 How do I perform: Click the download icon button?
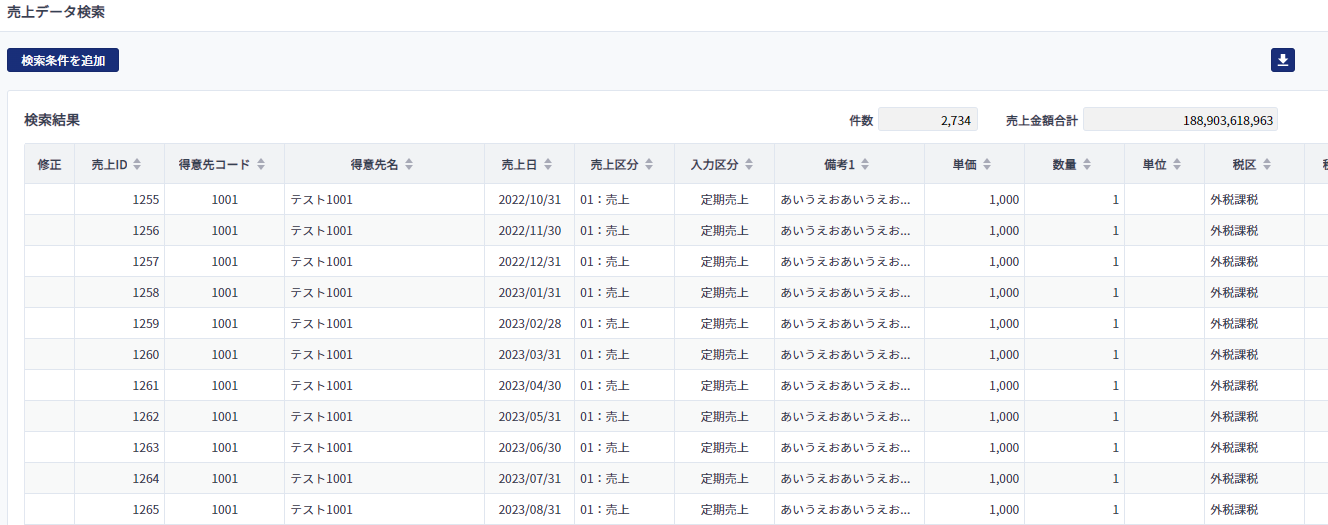(1283, 60)
